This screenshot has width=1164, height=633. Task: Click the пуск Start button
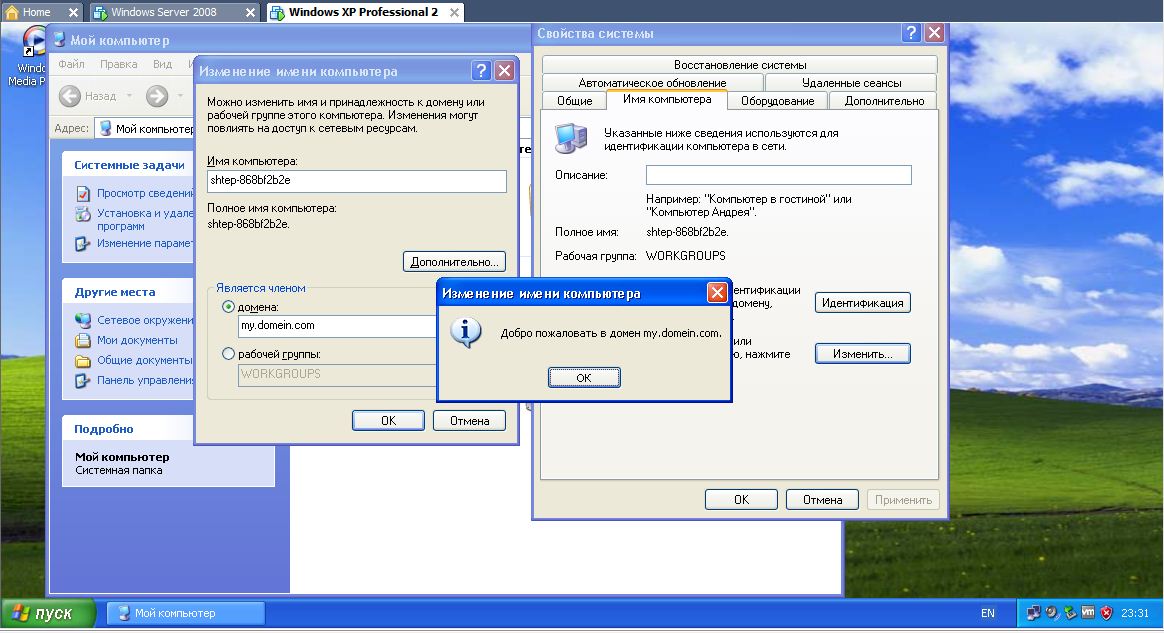(x=48, y=614)
